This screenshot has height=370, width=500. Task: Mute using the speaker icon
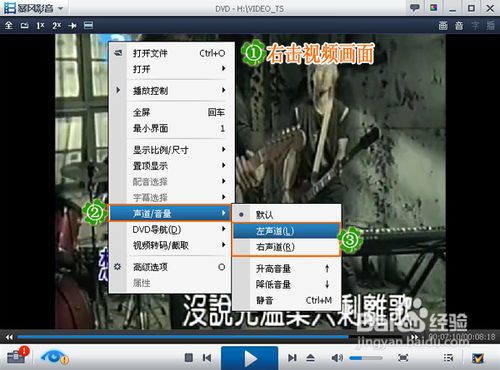(337, 358)
